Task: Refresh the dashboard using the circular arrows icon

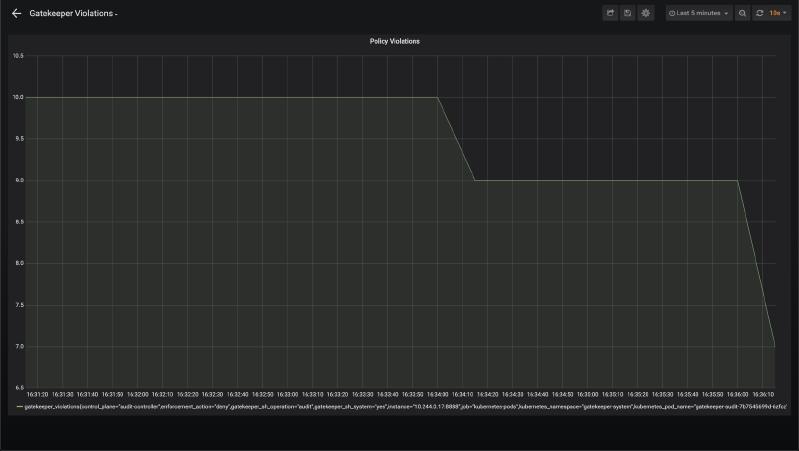Action: pyautogui.click(x=760, y=13)
